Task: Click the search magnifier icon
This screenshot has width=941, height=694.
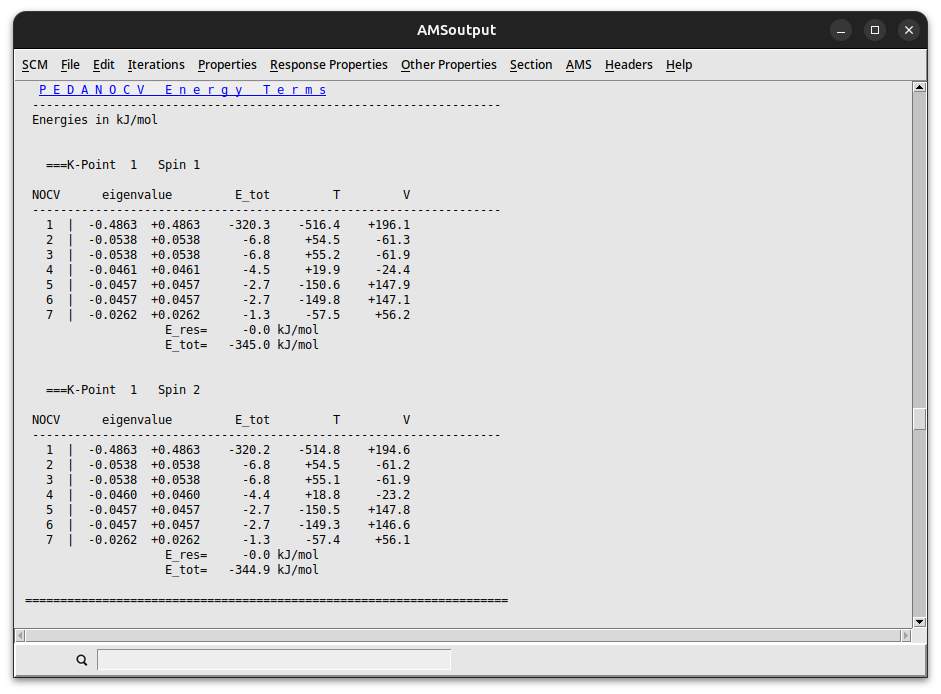Action: 82,660
